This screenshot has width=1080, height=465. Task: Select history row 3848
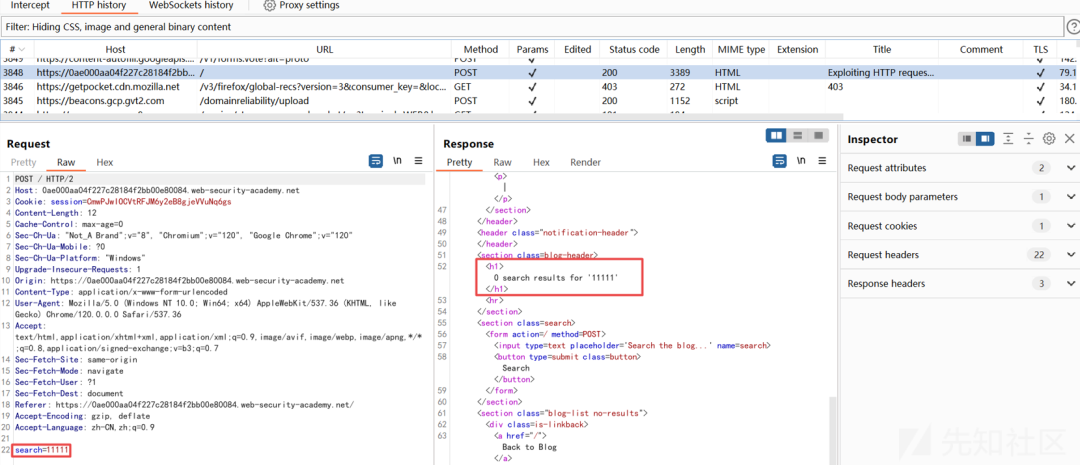tap(540, 72)
